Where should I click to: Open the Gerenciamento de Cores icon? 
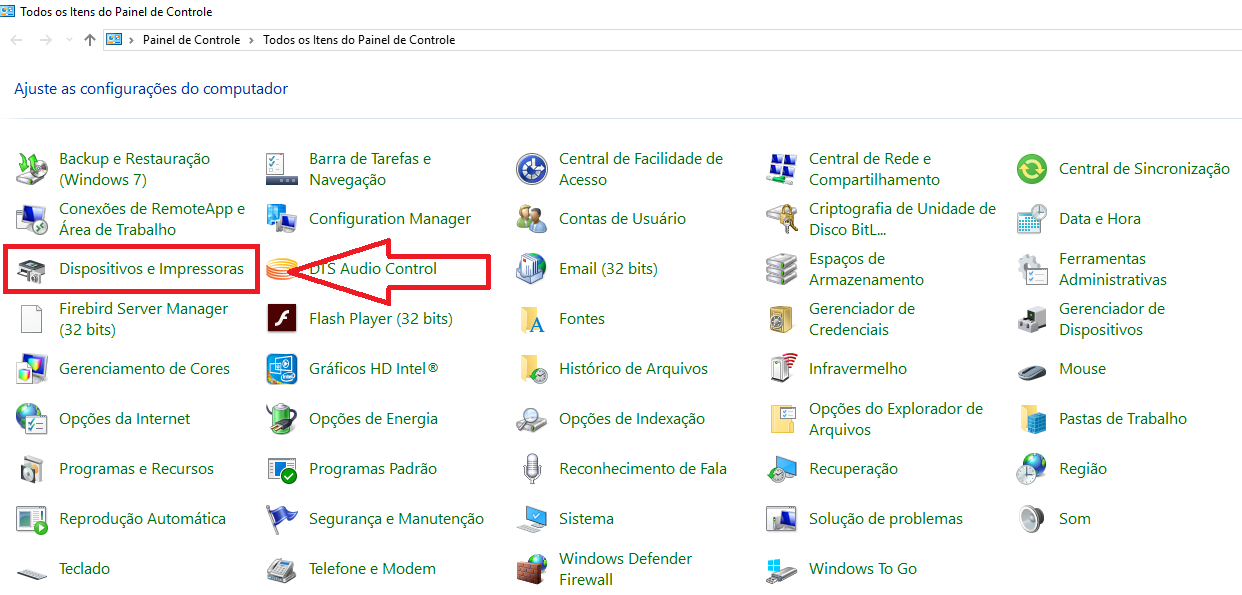pyautogui.click(x=31, y=369)
